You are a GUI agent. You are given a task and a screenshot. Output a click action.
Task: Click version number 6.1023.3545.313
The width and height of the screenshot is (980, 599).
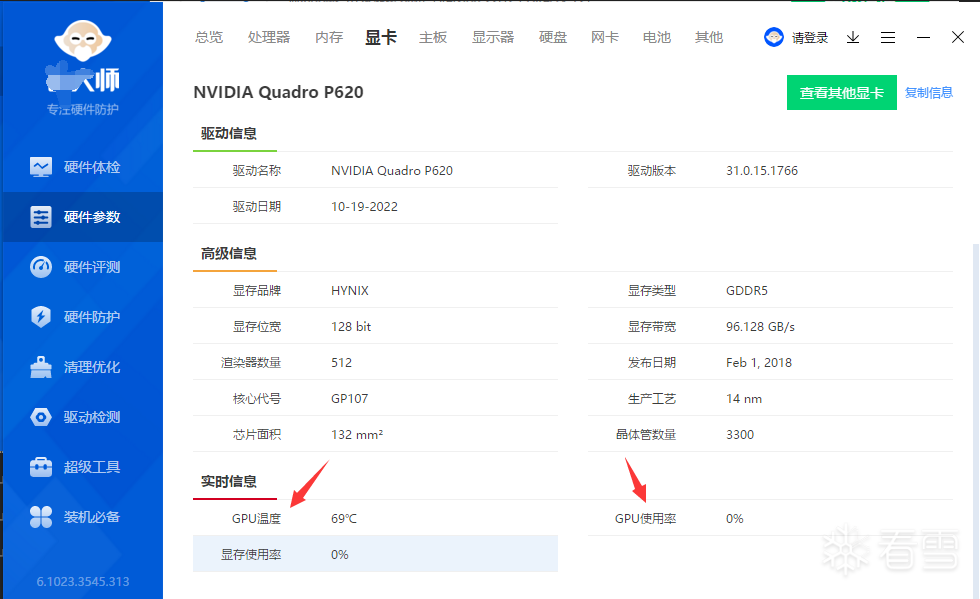coord(82,581)
